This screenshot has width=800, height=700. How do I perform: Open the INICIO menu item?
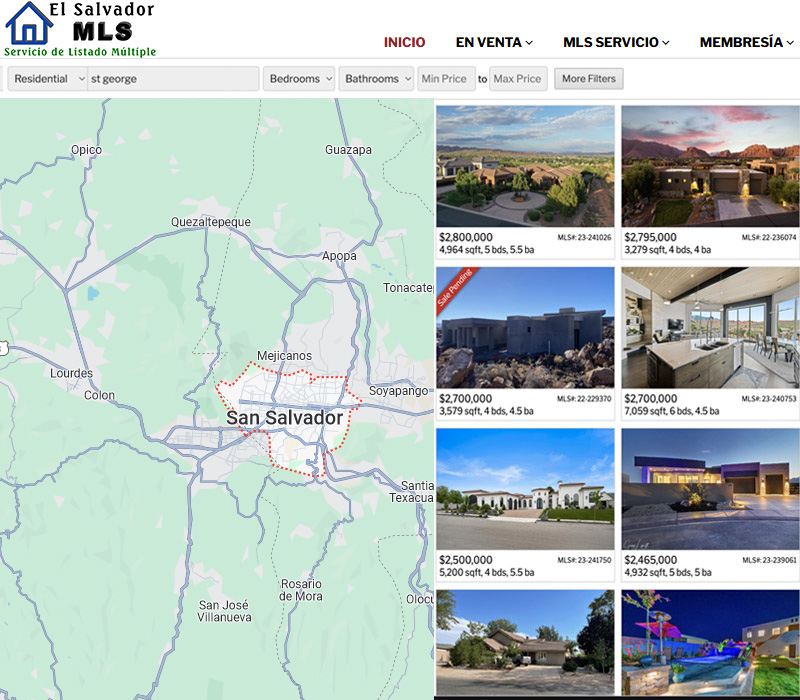[x=404, y=42]
